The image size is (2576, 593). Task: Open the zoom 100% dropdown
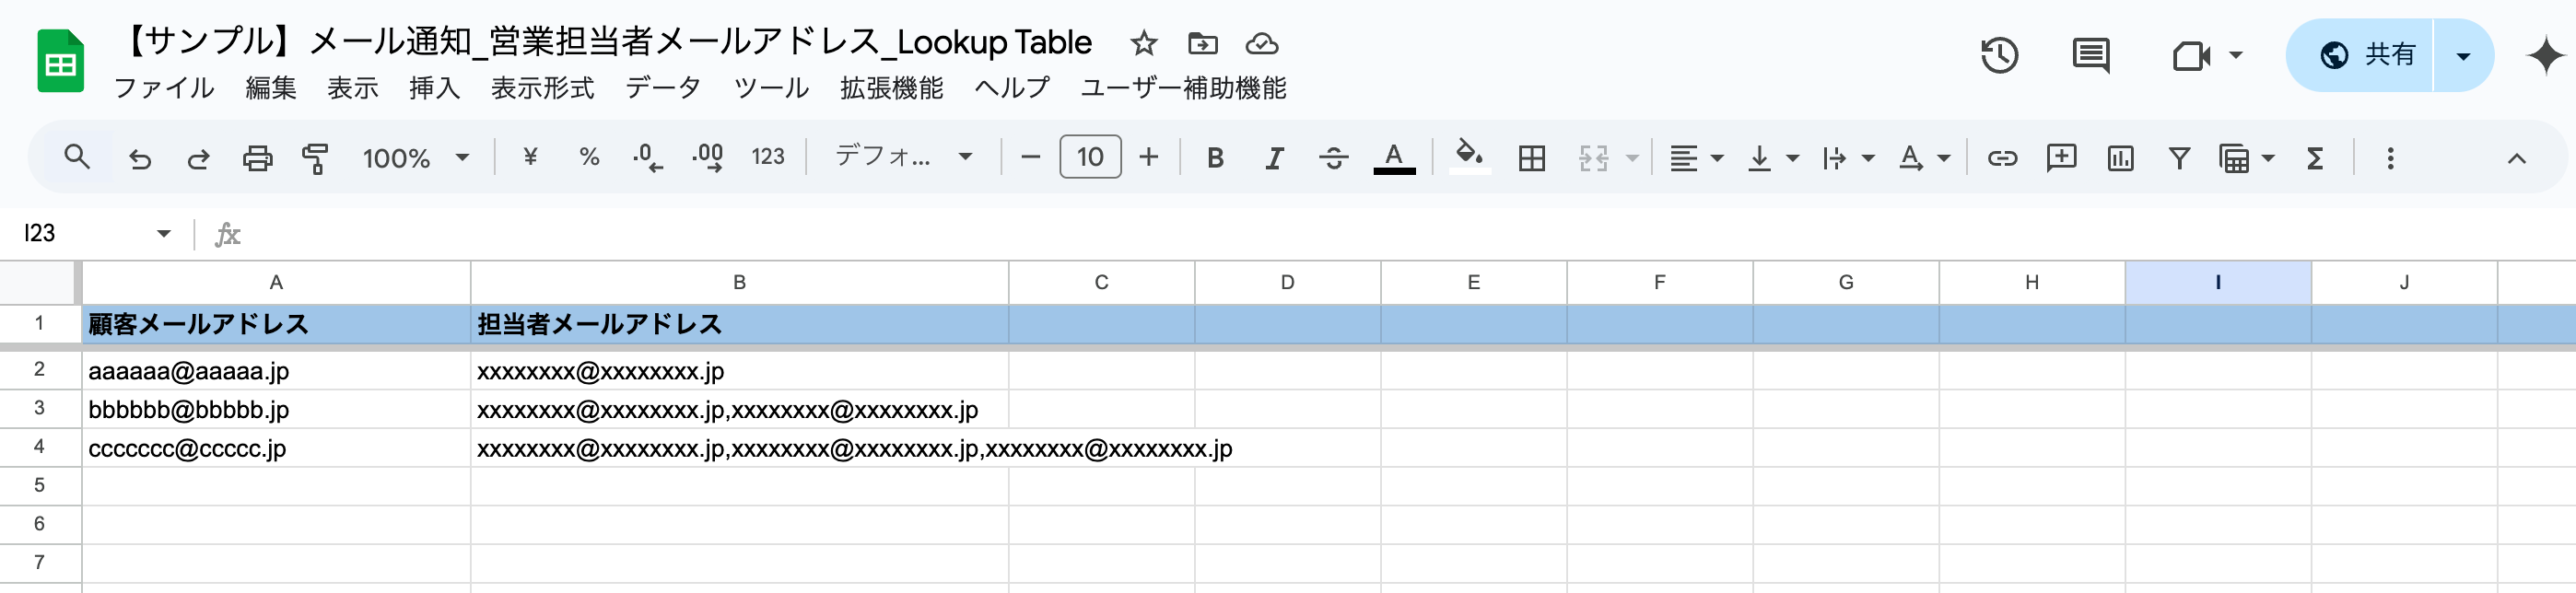click(415, 158)
